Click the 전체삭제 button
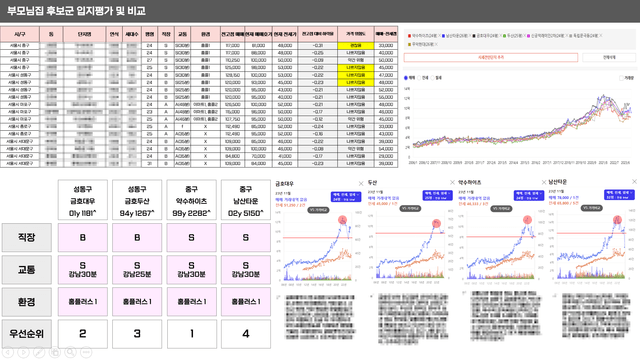Screen dimensions: 640x360 point(609,58)
